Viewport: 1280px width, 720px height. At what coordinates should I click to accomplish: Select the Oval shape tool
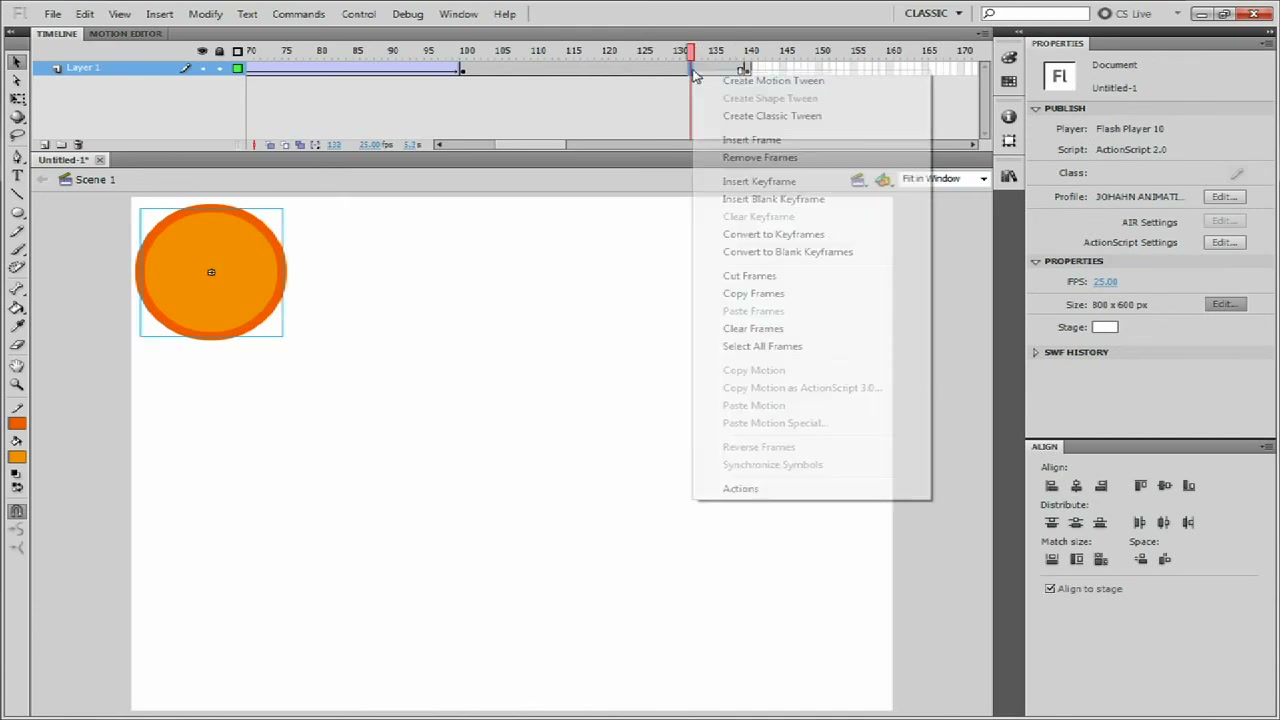[17, 213]
